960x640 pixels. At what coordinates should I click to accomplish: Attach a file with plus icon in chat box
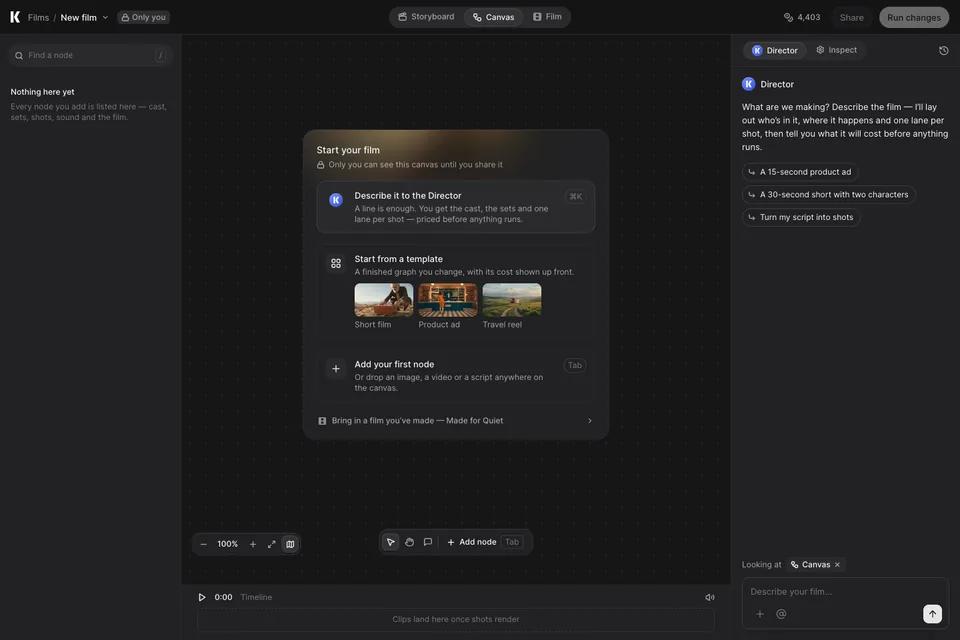pyautogui.click(x=760, y=614)
